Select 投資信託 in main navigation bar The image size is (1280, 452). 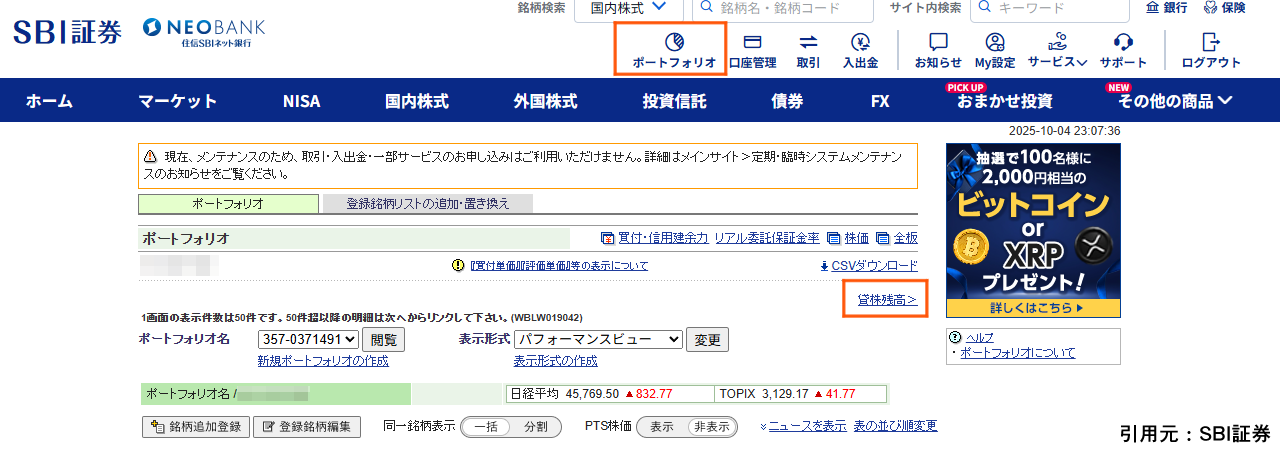[674, 101]
